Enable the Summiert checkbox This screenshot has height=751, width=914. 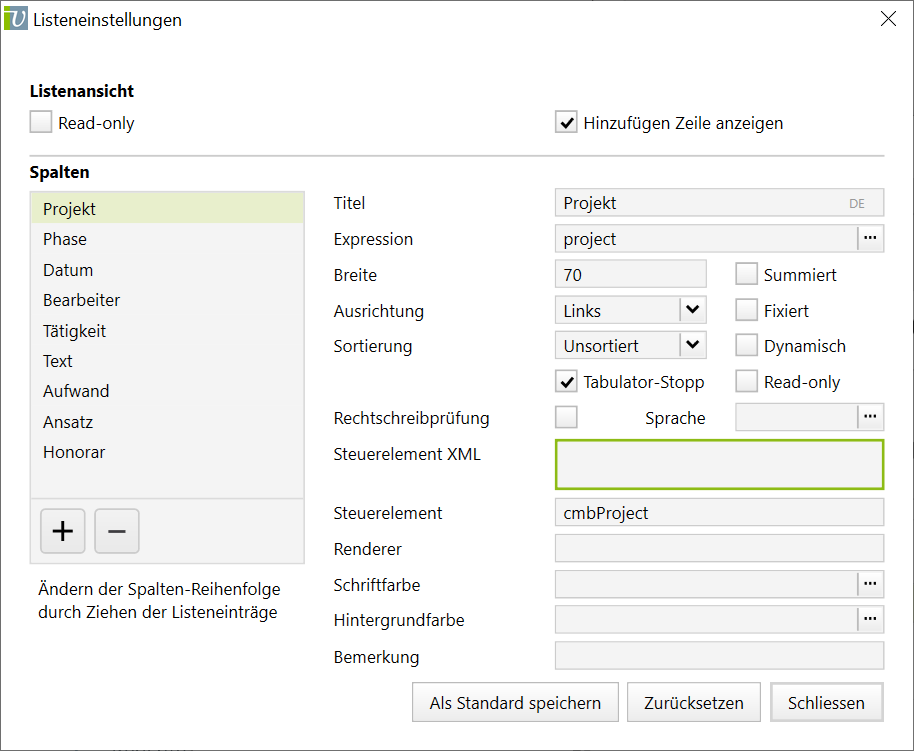[x=747, y=274]
